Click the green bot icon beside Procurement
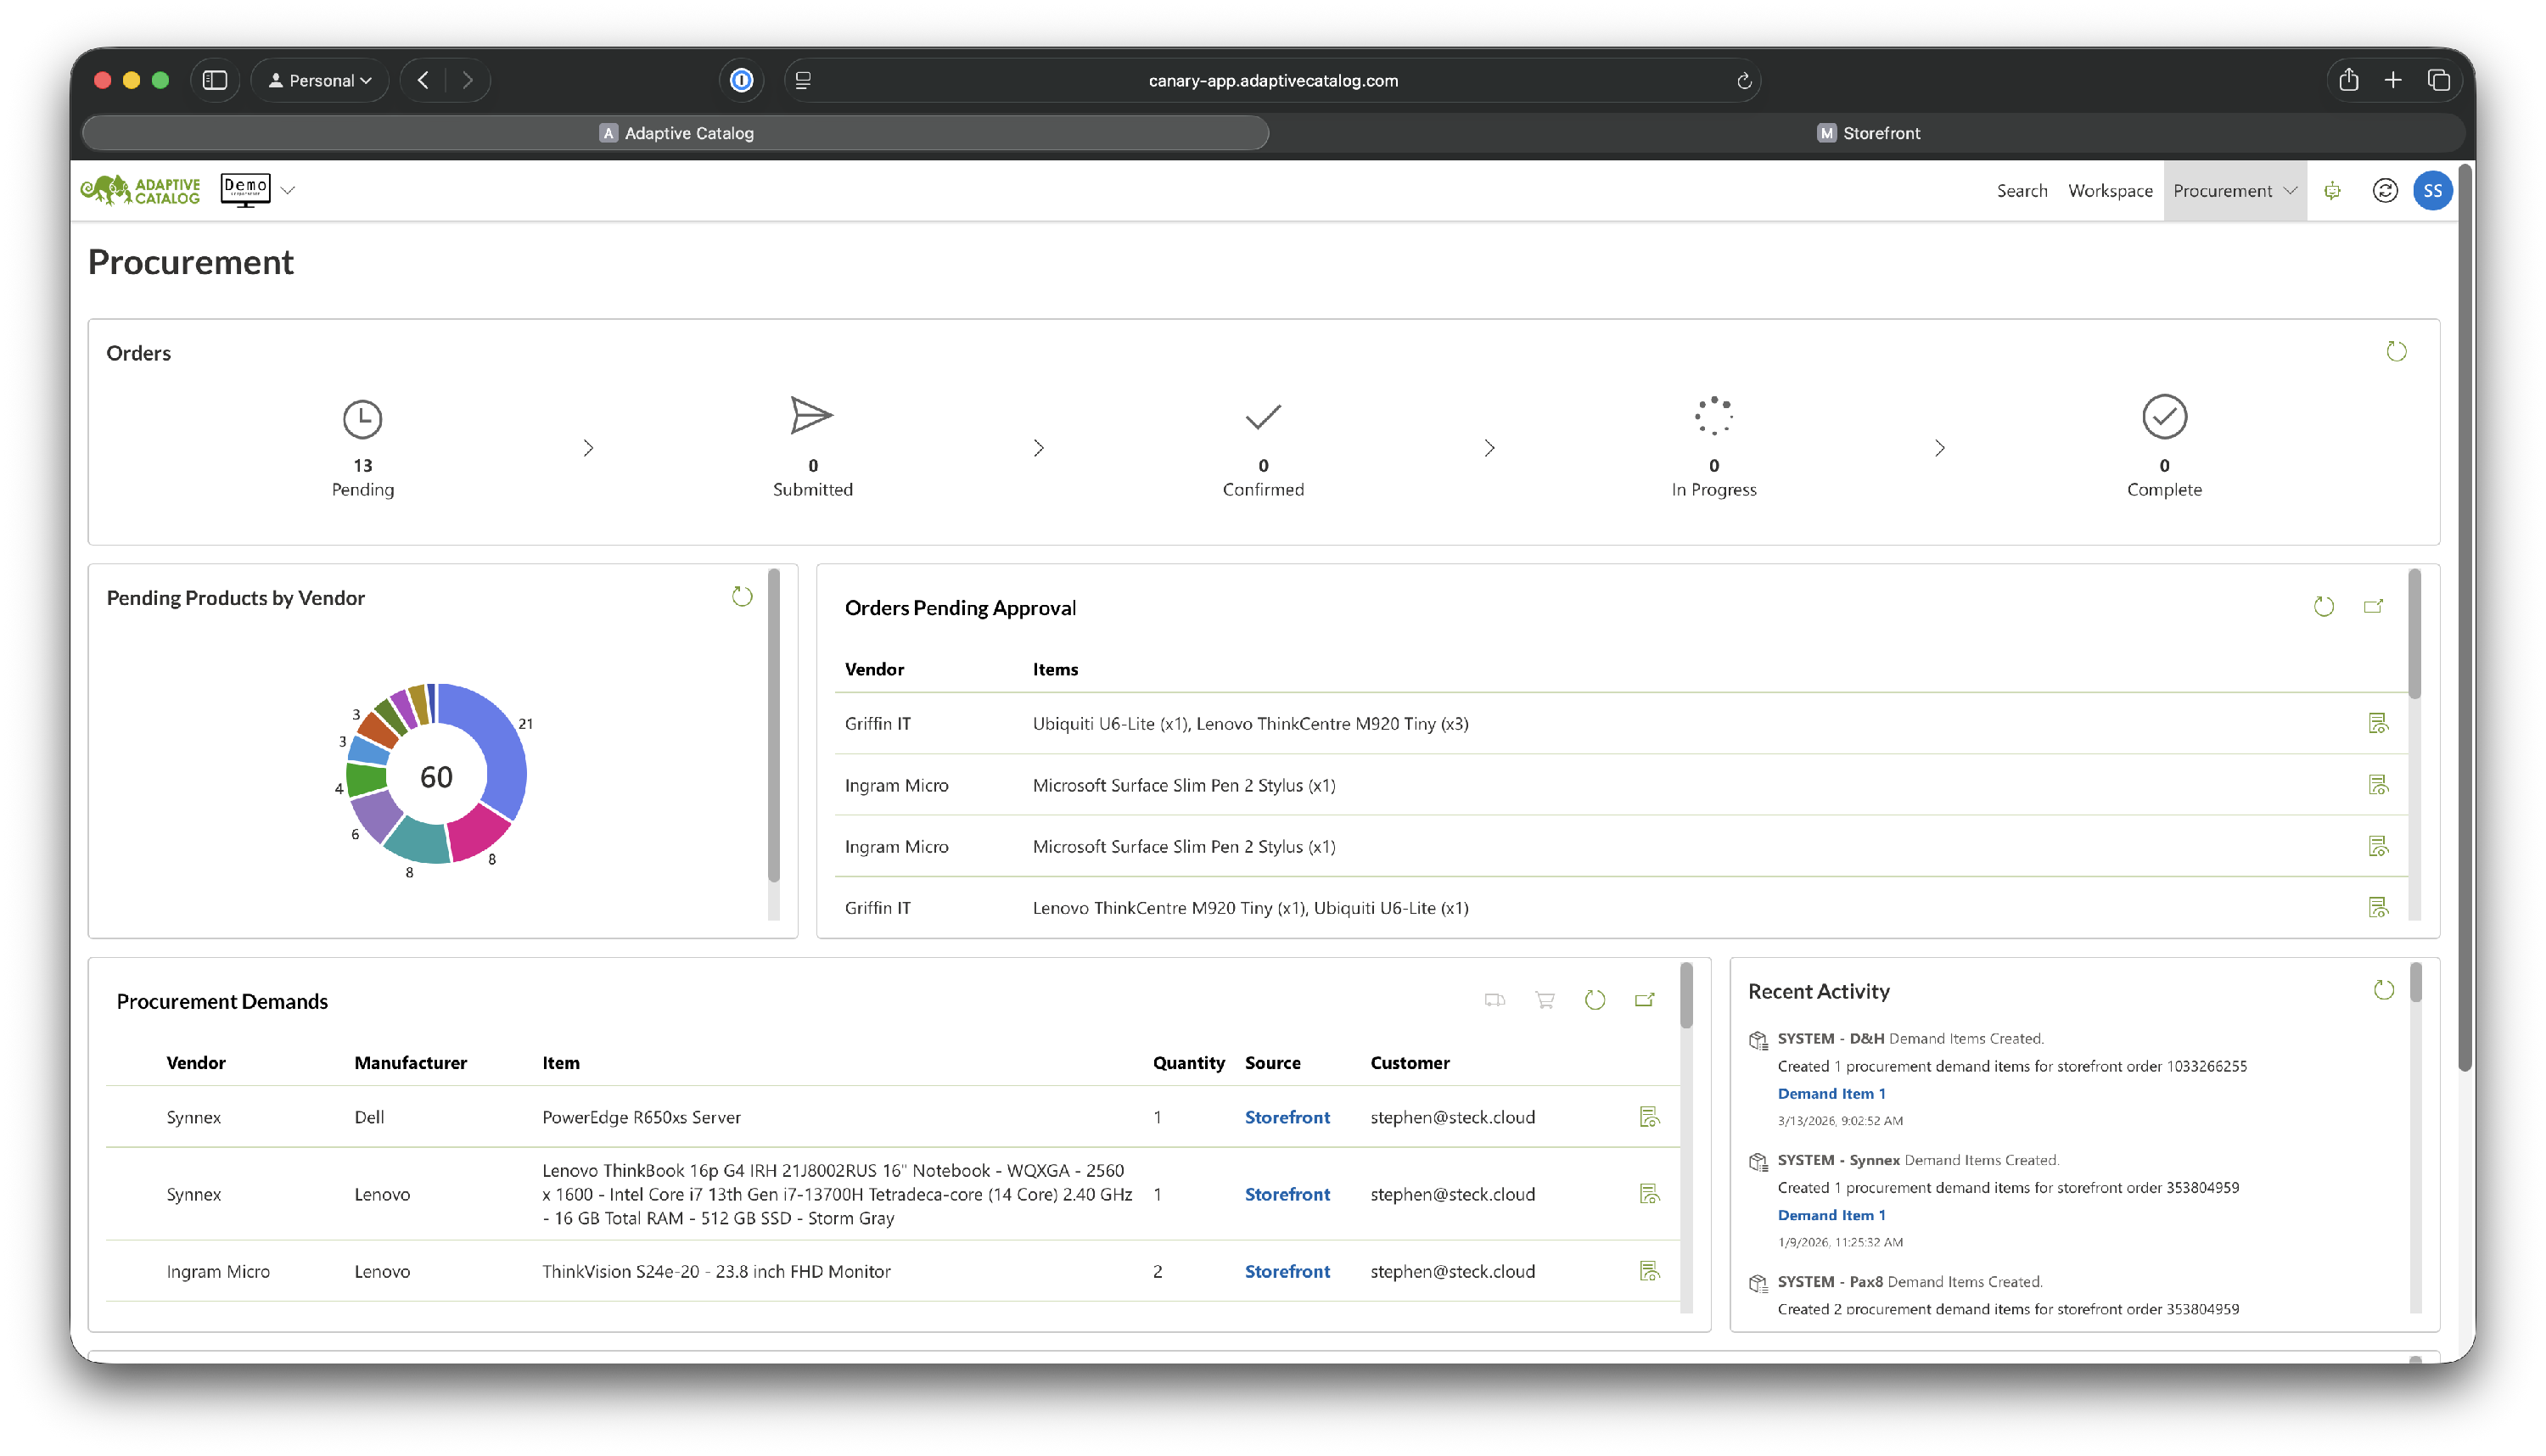This screenshot has width=2546, height=1456. click(x=2332, y=190)
